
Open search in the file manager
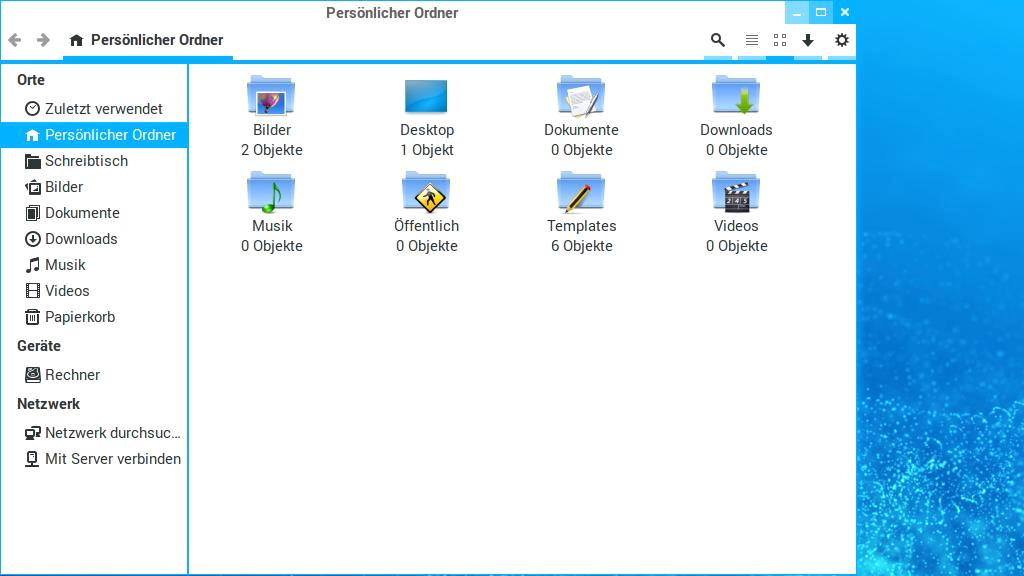click(717, 40)
